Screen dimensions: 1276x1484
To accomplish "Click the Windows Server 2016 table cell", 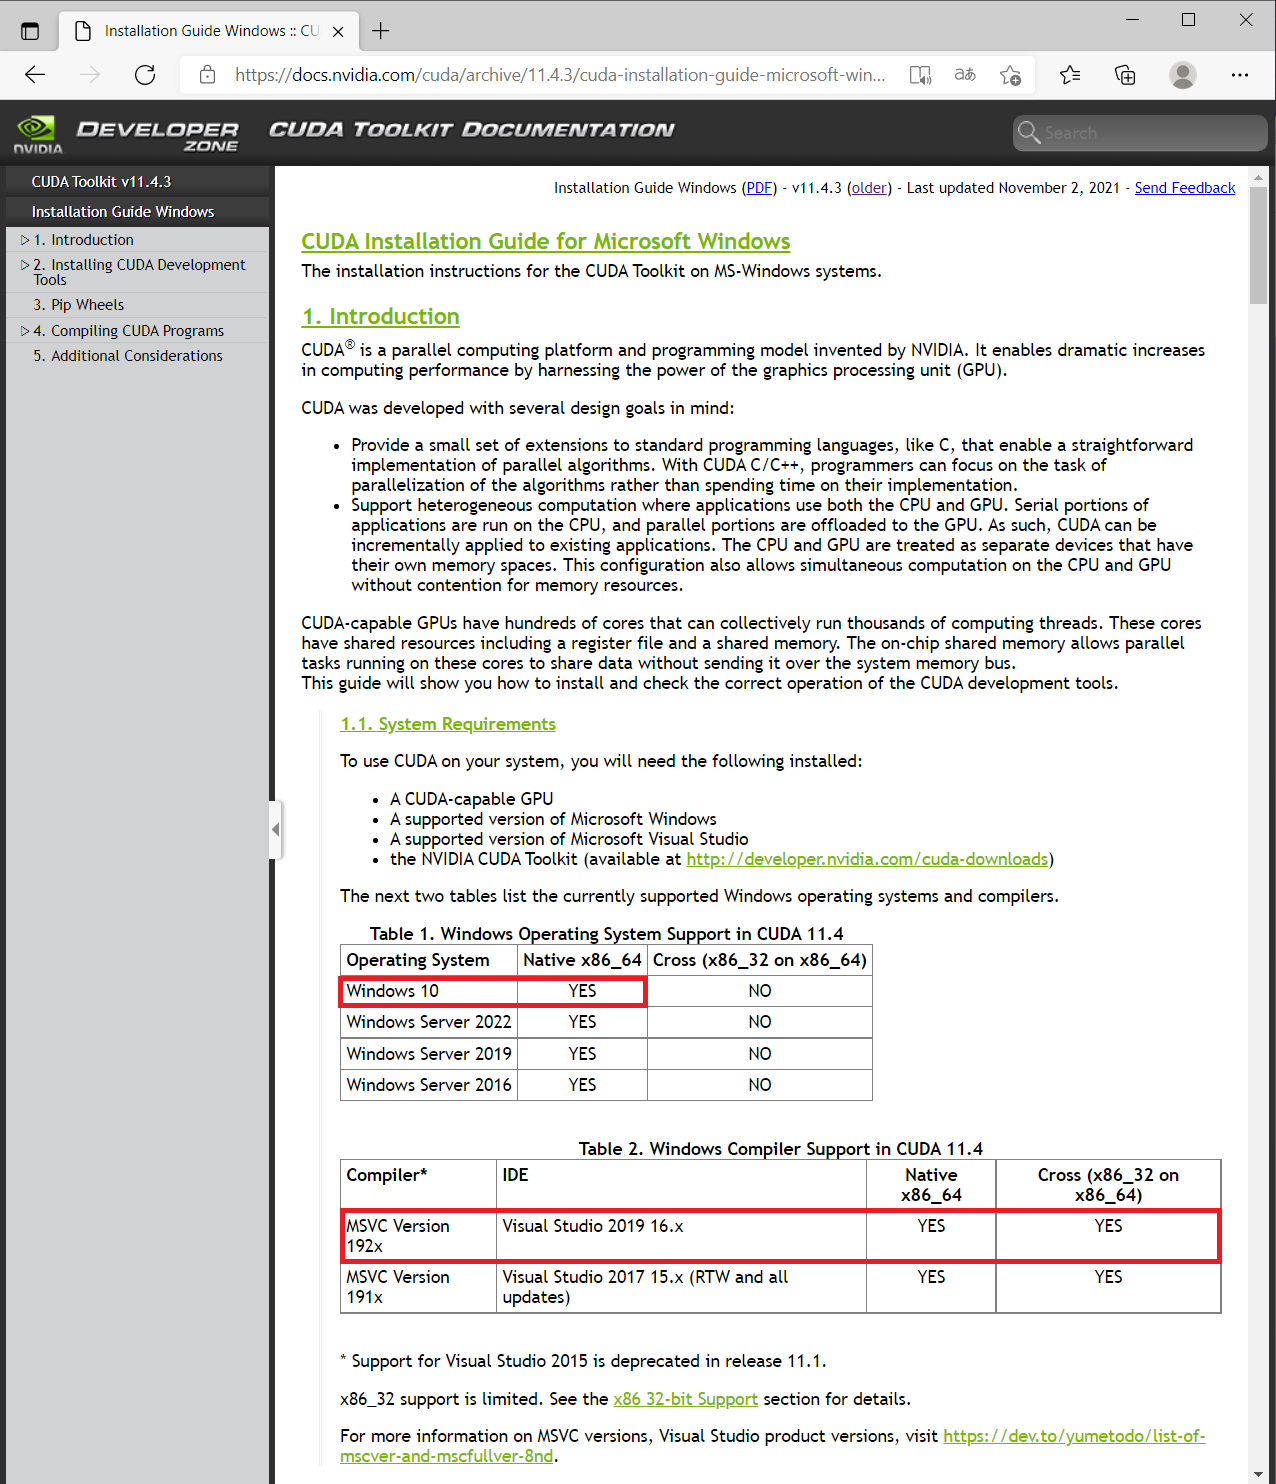I will (429, 1085).
